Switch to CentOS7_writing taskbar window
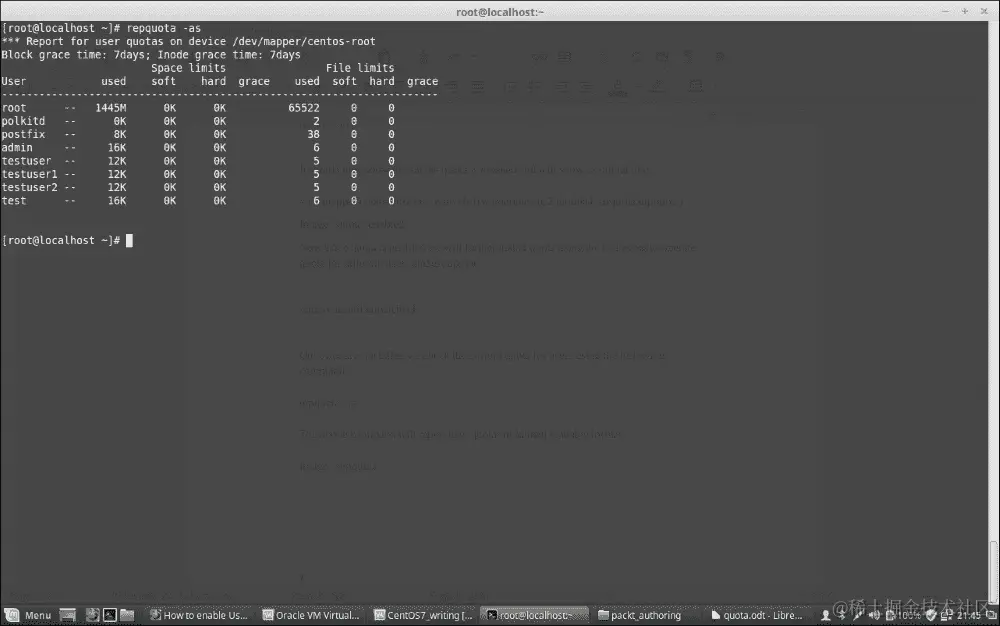Image resolution: width=1000 pixels, height=626 pixels. 423,615
